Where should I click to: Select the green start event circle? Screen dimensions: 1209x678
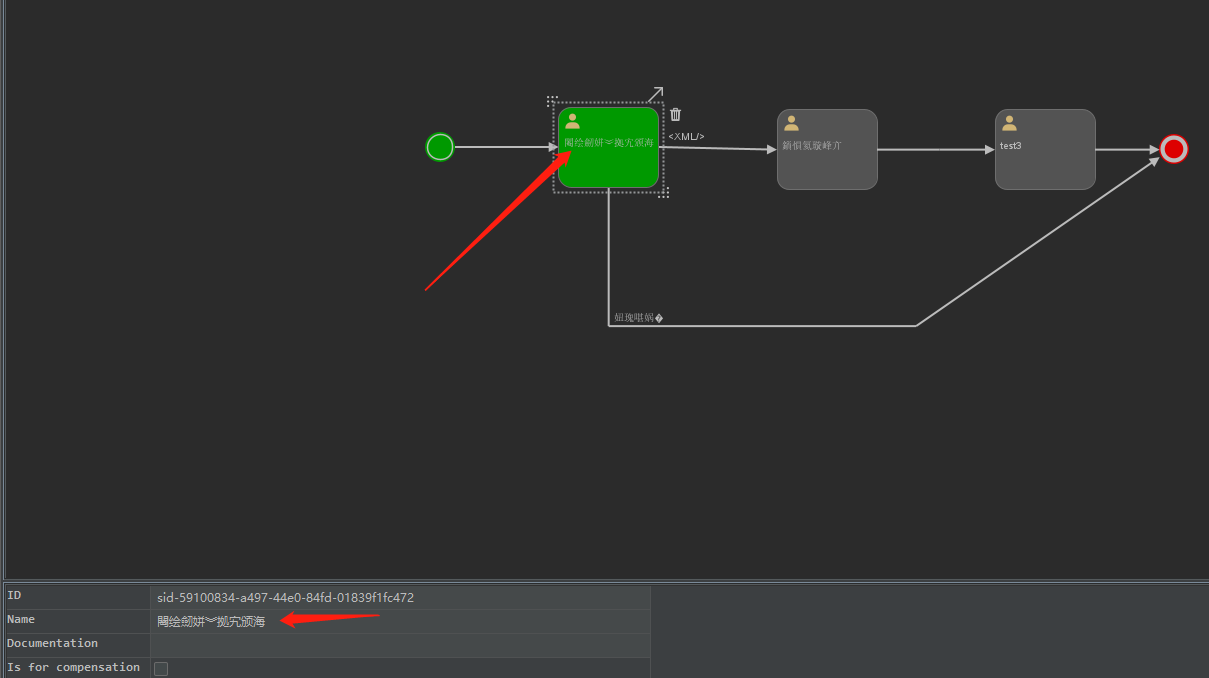point(439,146)
